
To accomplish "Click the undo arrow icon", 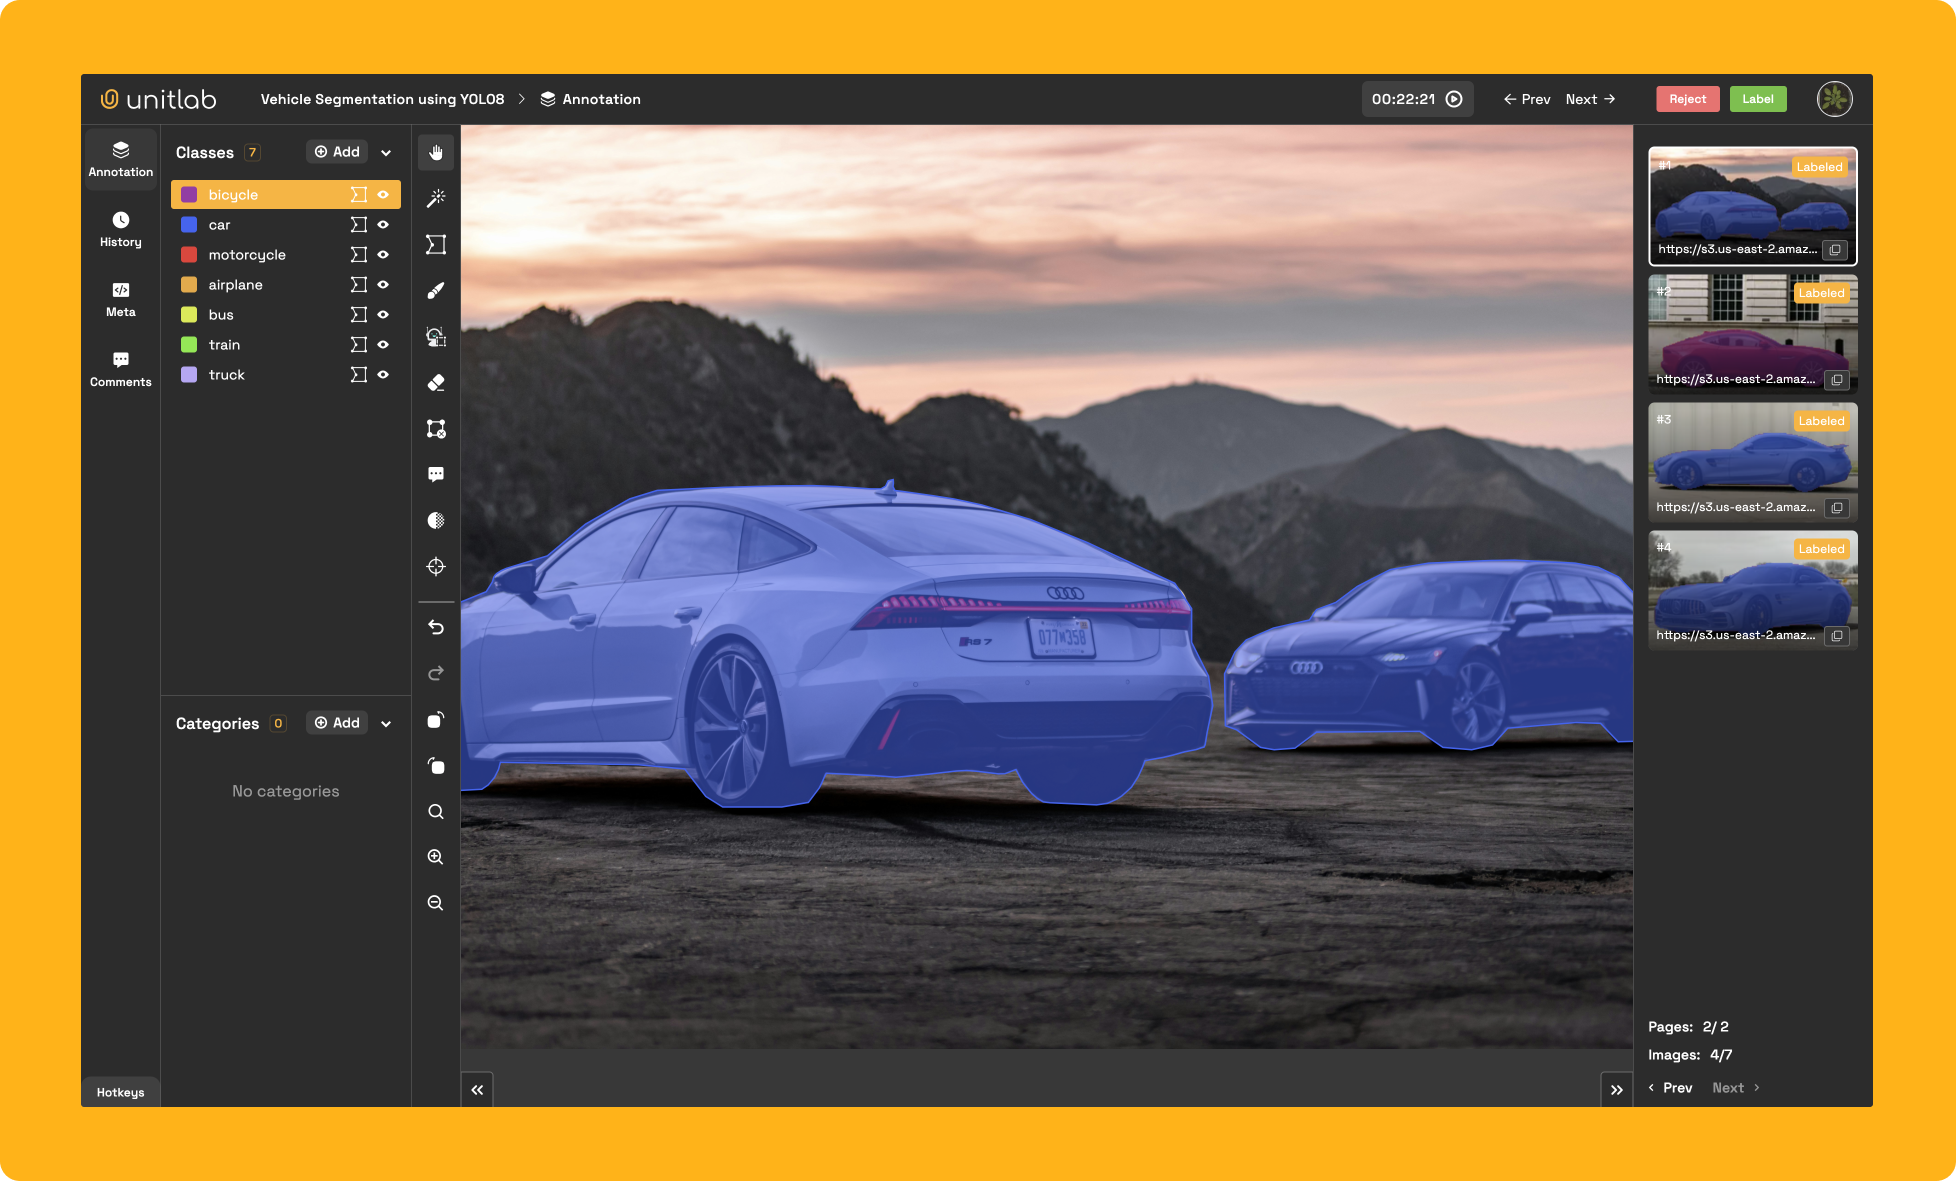I will 436,627.
